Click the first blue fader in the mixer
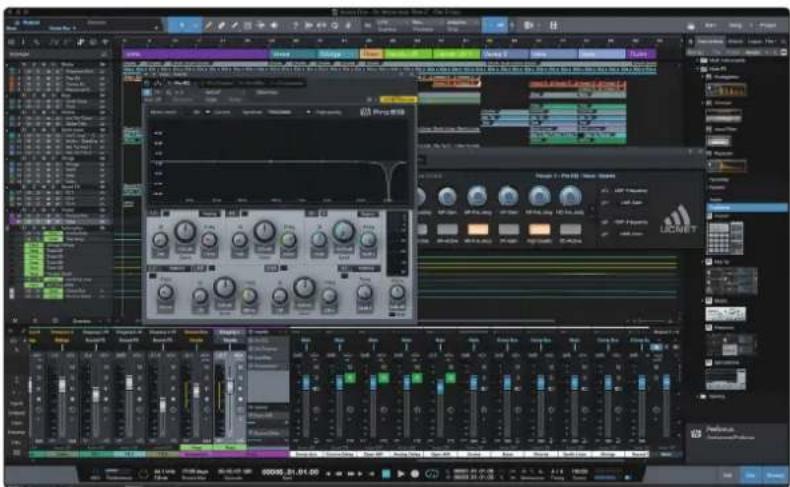Viewport: 790px width, 487px height. click(306, 383)
